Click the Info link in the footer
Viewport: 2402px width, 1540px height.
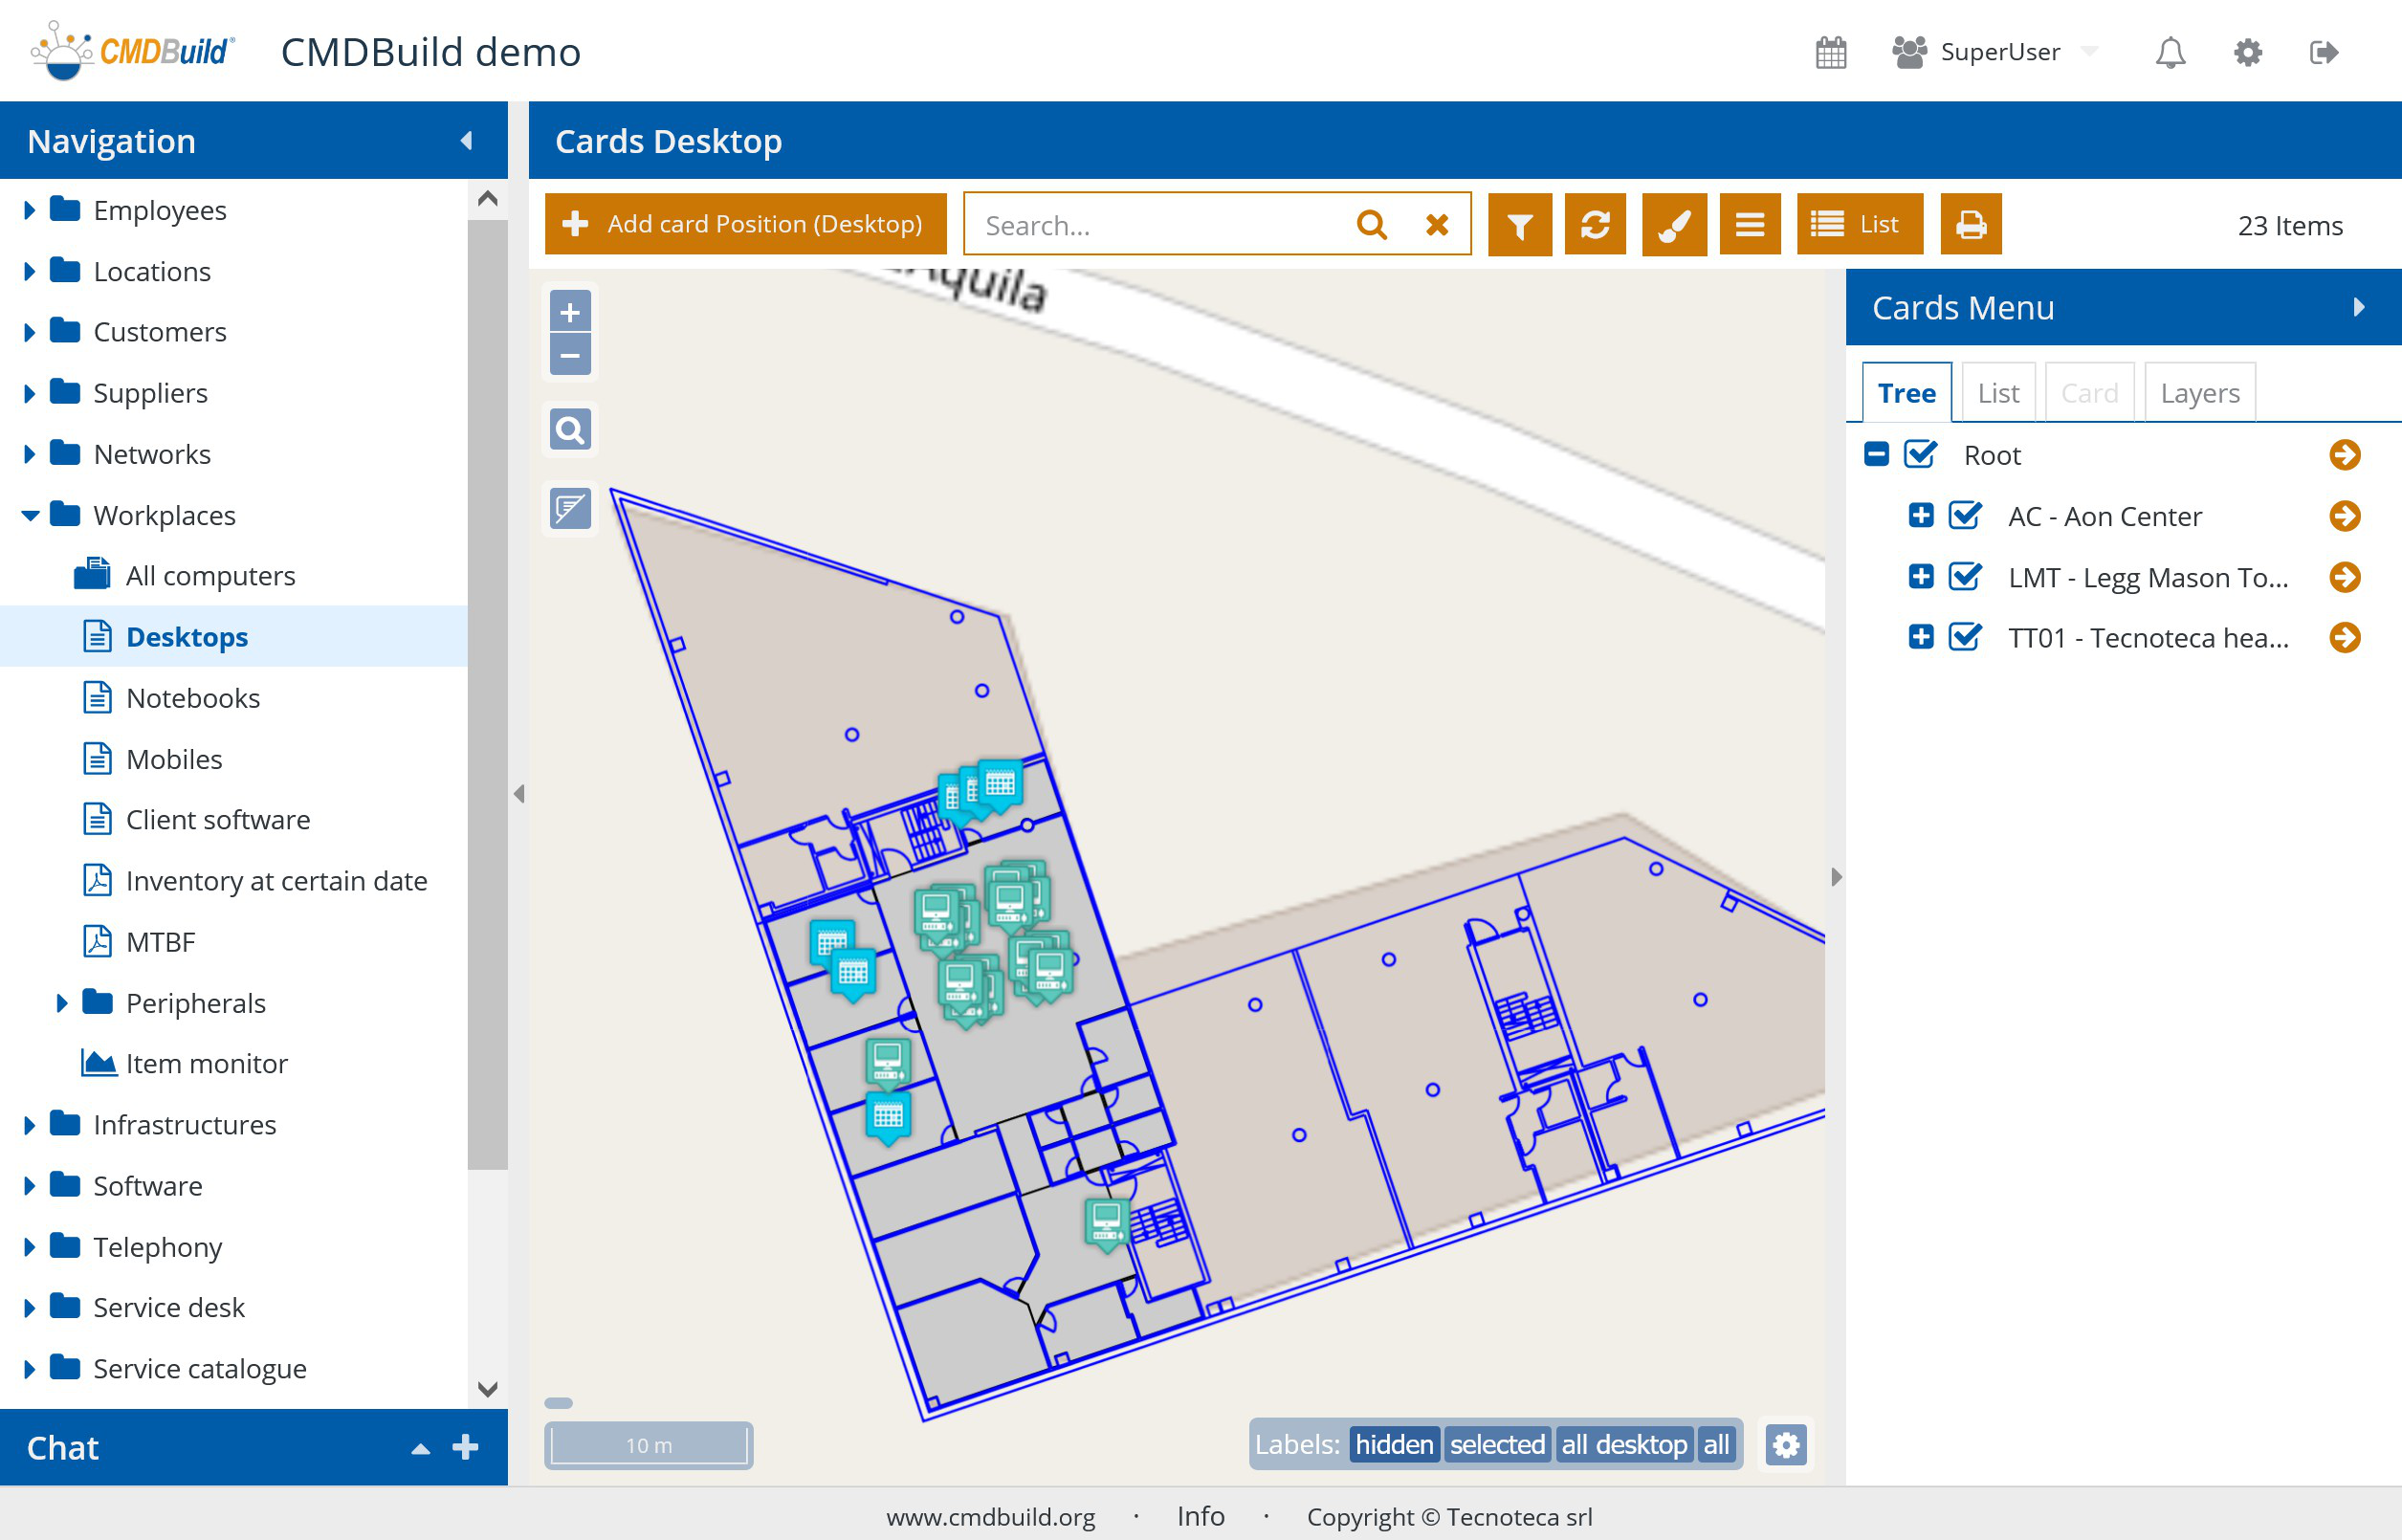[x=1200, y=1516]
